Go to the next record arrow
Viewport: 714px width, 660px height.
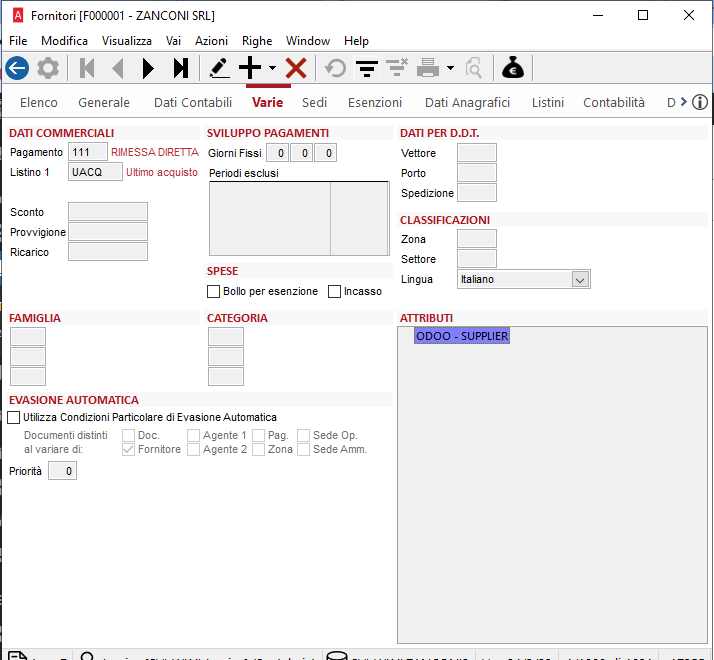(x=149, y=68)
